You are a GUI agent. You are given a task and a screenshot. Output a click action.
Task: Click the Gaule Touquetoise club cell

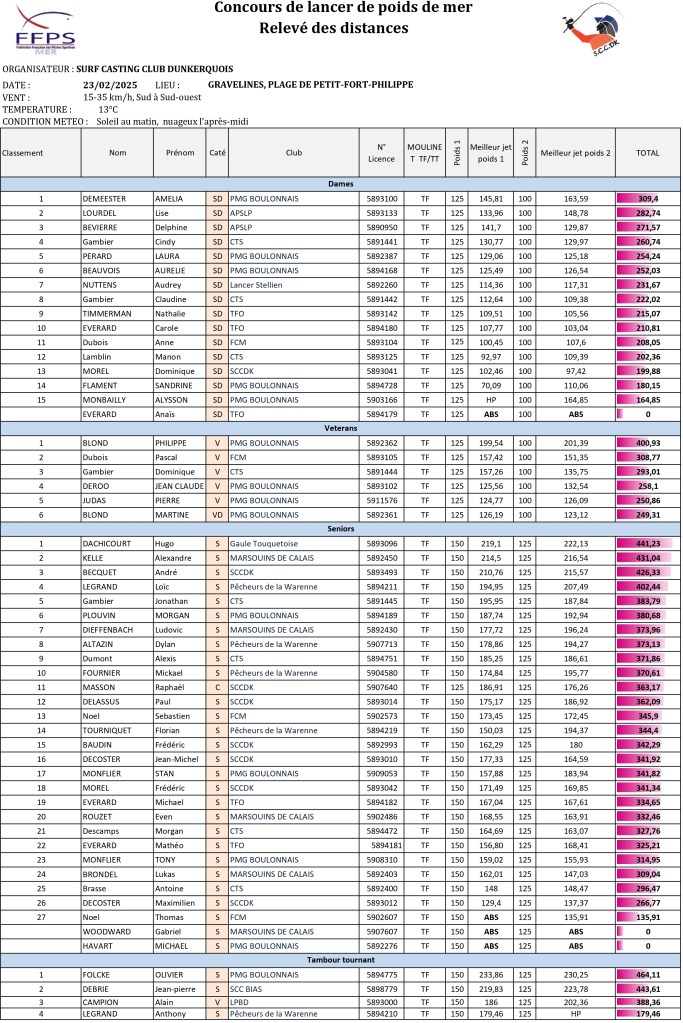pyautogui.click(x=293, y=543)
